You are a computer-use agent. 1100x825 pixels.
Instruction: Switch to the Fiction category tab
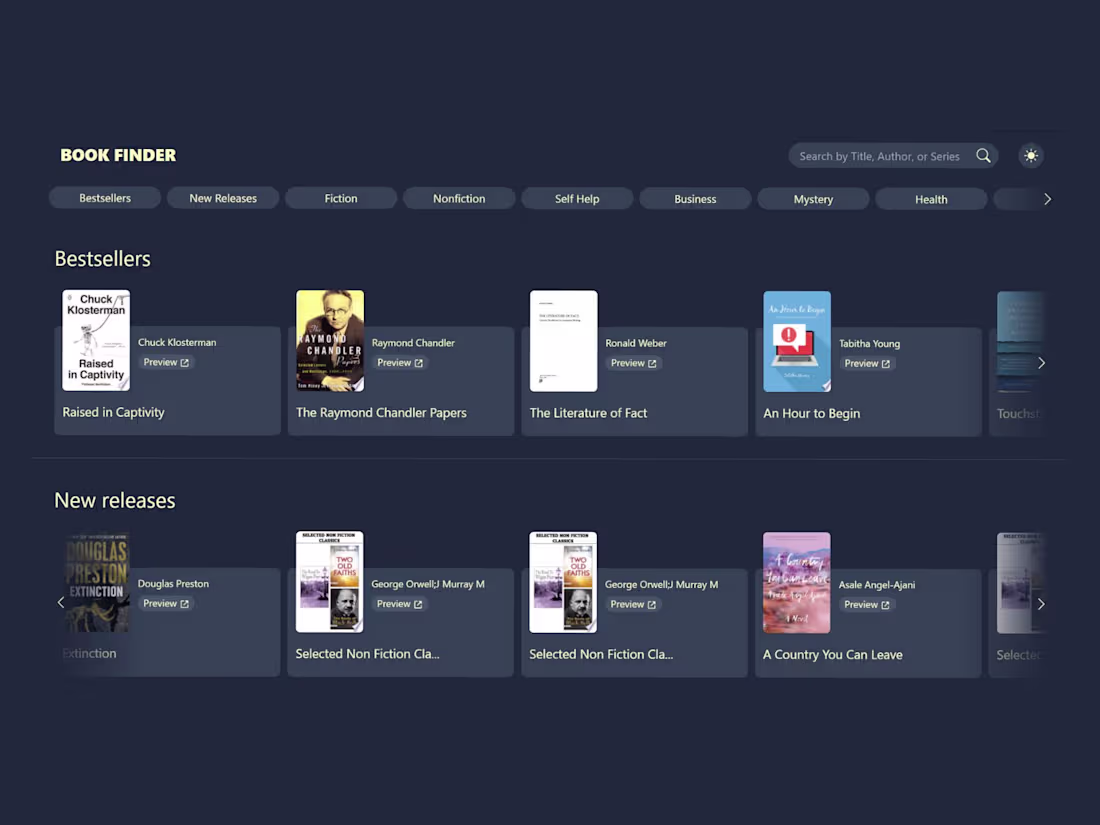pos(340,198)
